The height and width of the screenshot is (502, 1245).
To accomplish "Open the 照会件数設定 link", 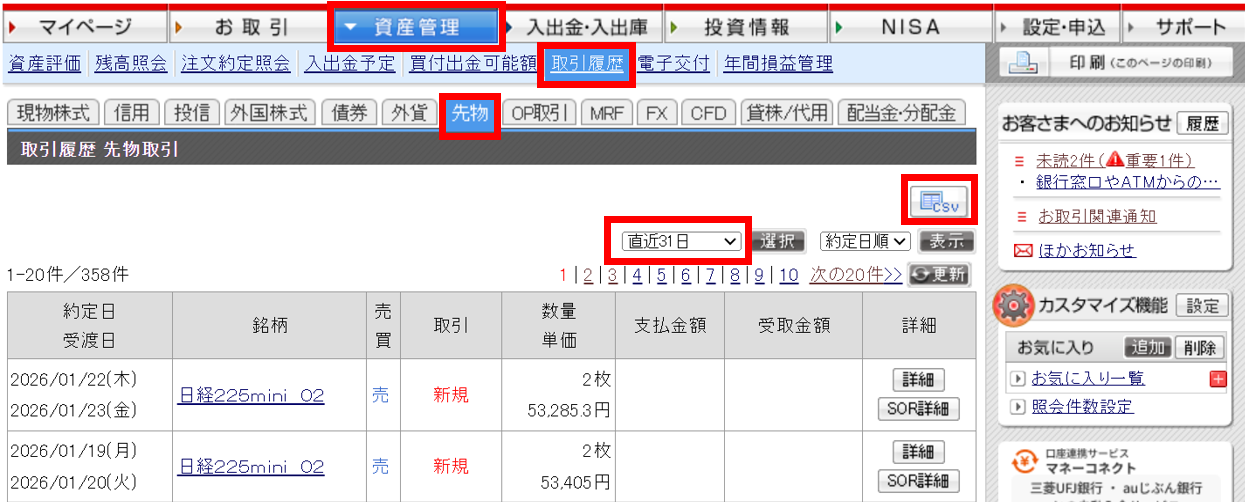I will (1082, 406).
